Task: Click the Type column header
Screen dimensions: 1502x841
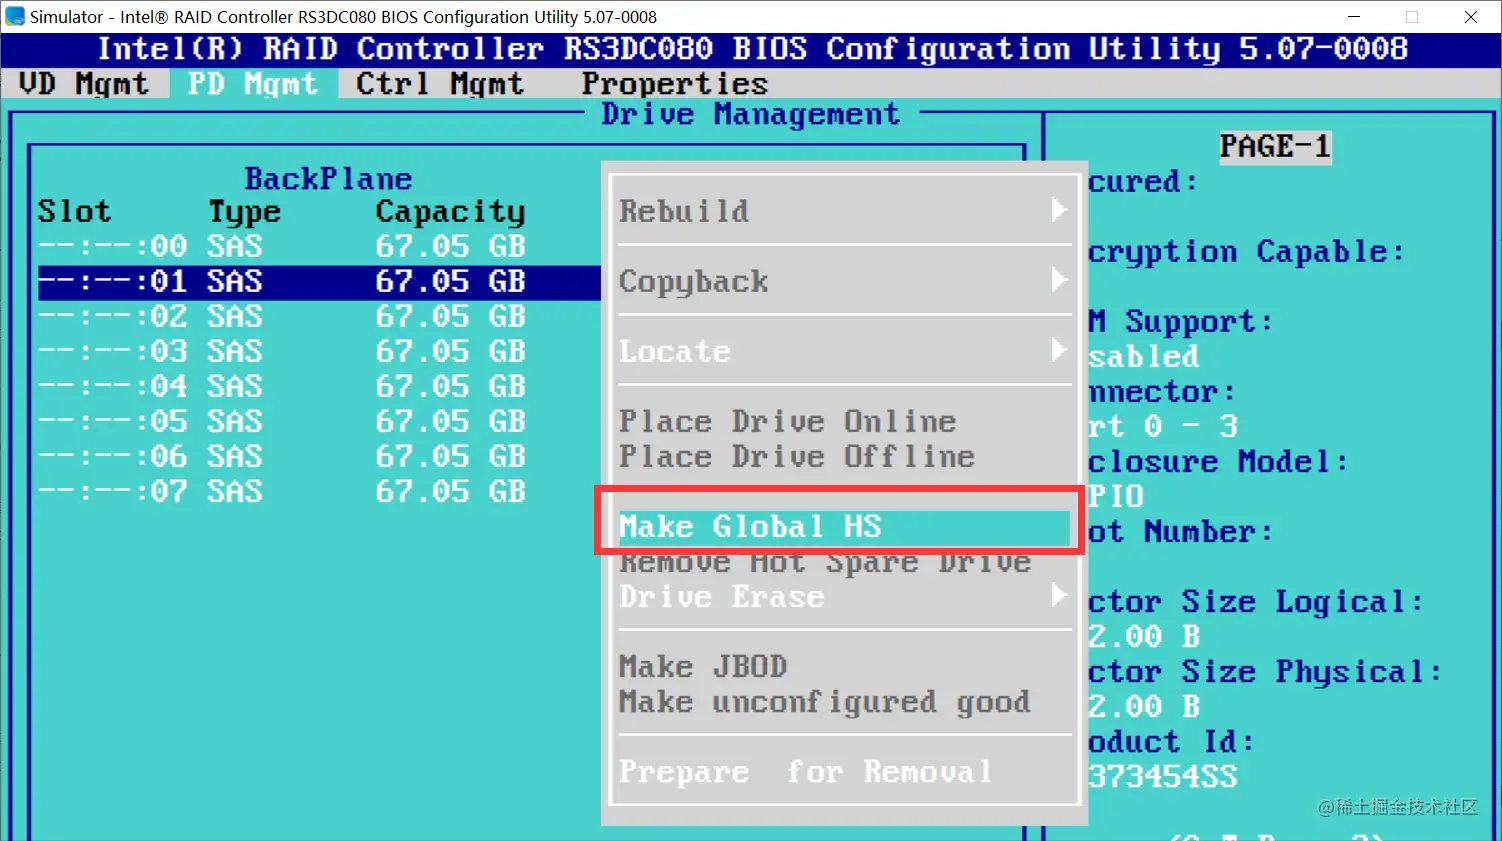Action: (244, 212)
